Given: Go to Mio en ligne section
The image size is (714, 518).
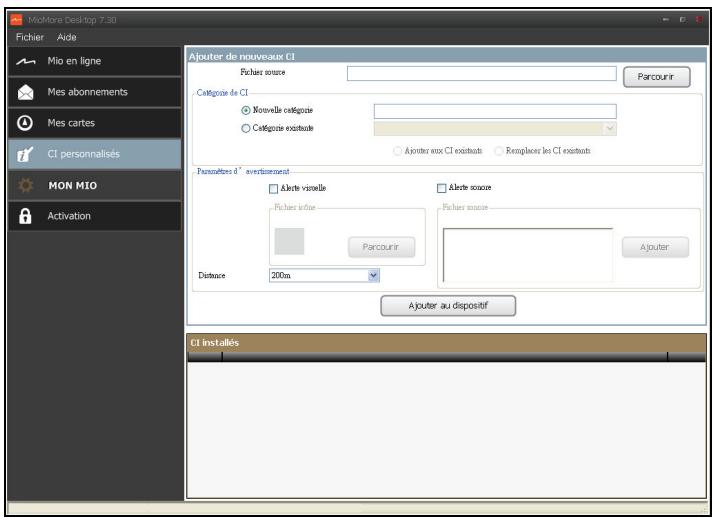Looking at the screenshot, I should (95, 61).
